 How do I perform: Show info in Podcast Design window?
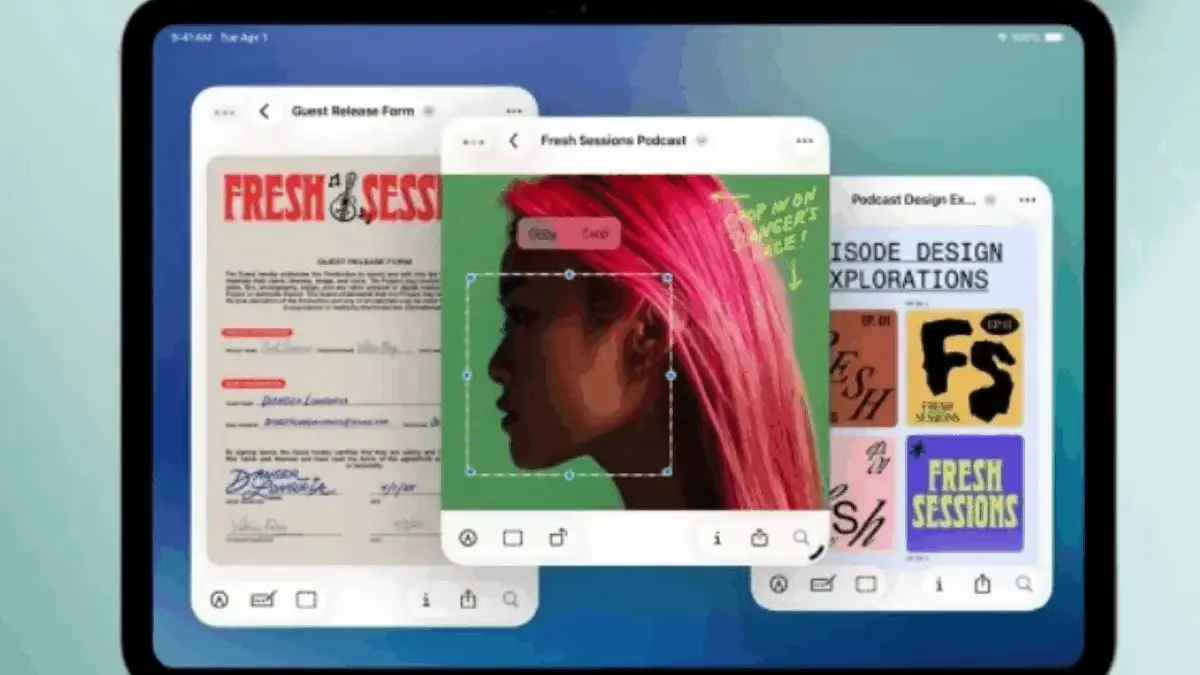939,584
